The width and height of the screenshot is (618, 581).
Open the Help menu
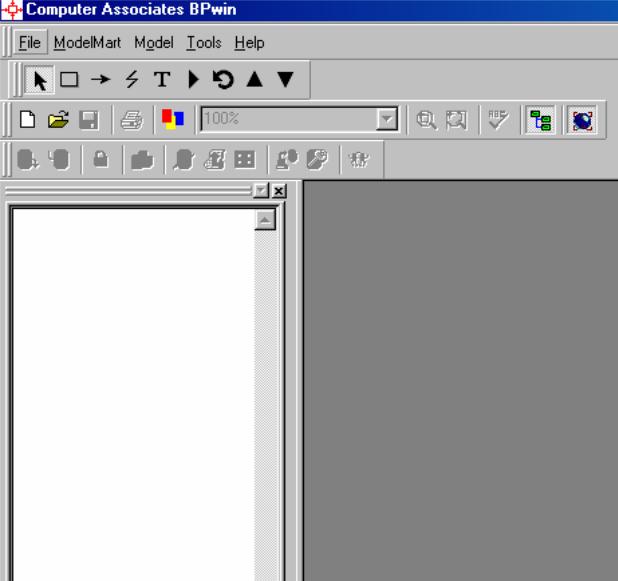pyautogui.click(x=249, y=42)
